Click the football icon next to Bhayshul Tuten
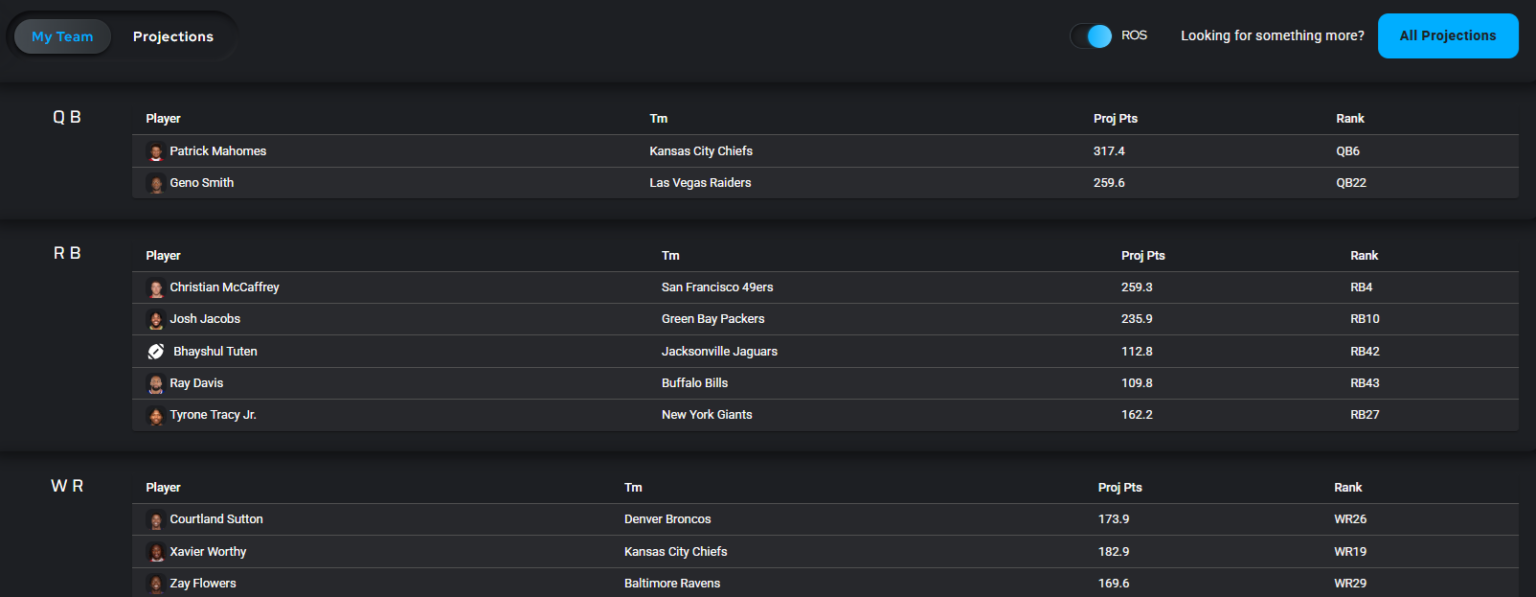 [156, 351]
